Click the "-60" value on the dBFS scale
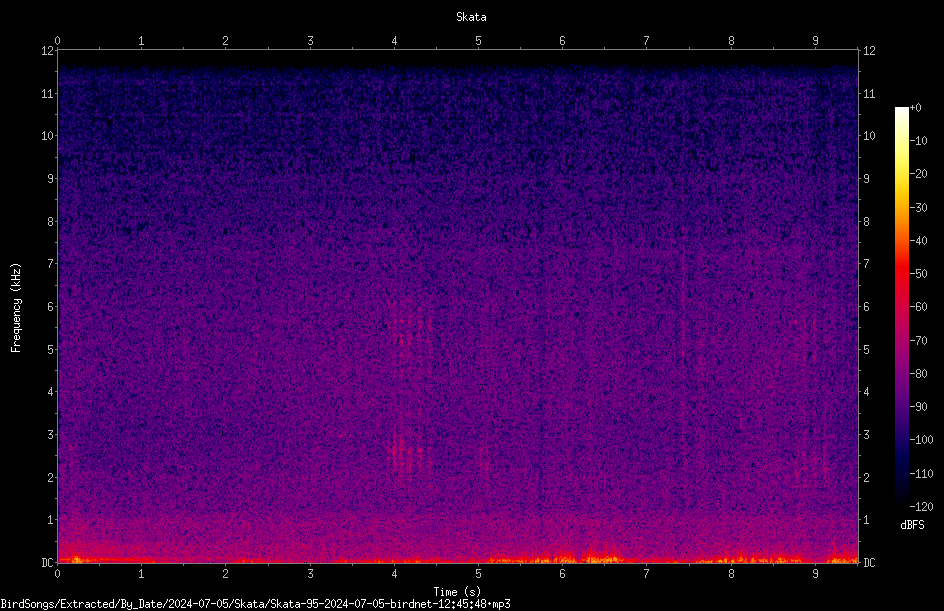944x611 pixels. [918, 307]
